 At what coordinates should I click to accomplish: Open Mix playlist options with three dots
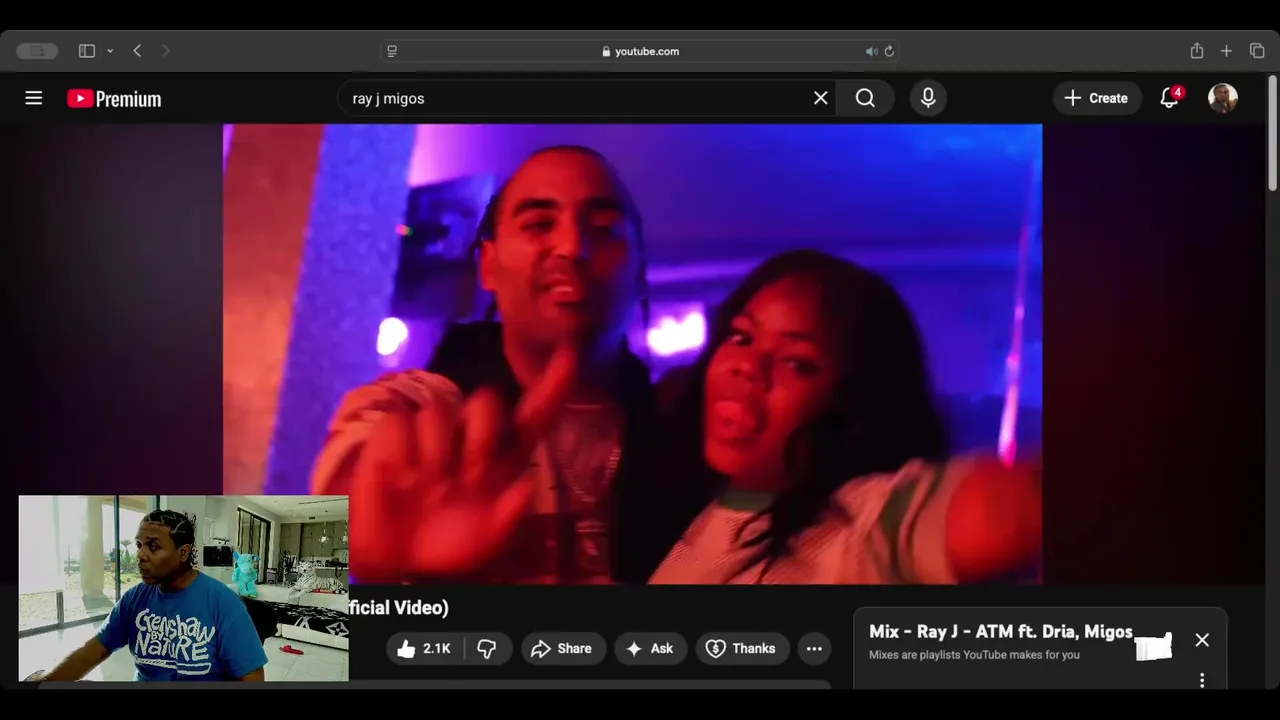1202,680
